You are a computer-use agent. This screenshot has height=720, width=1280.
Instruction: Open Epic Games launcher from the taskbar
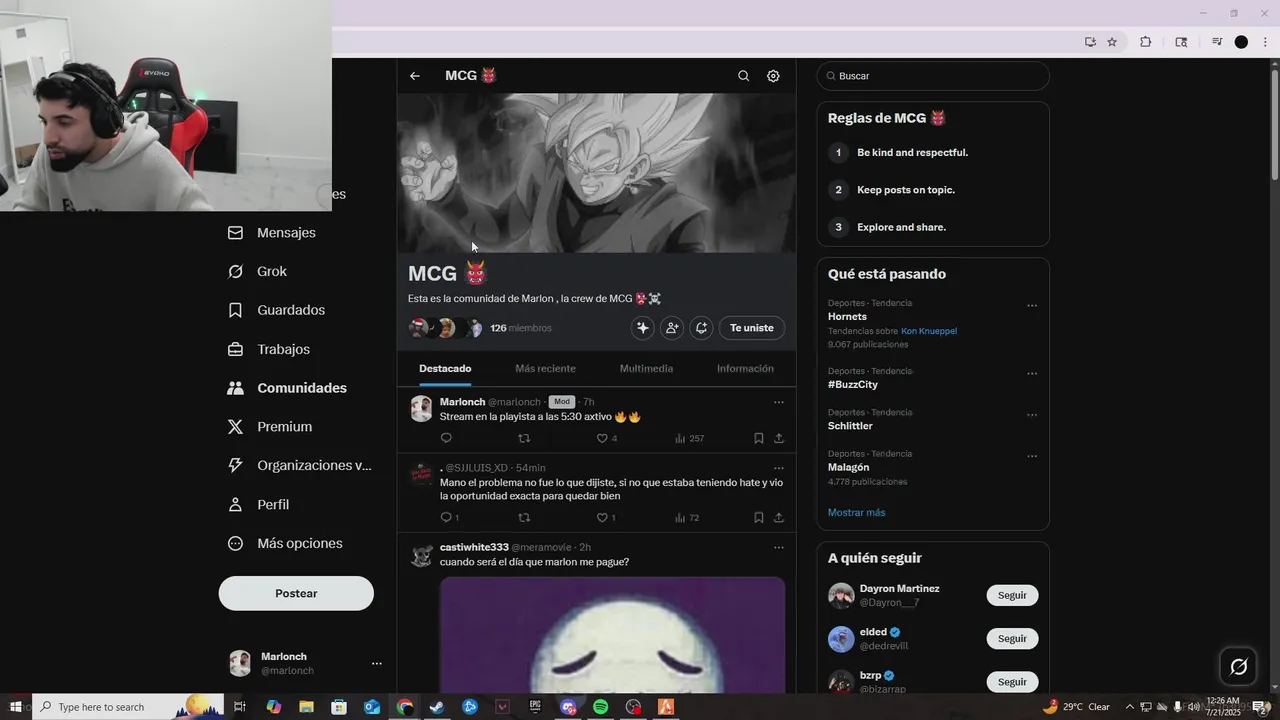535,707
